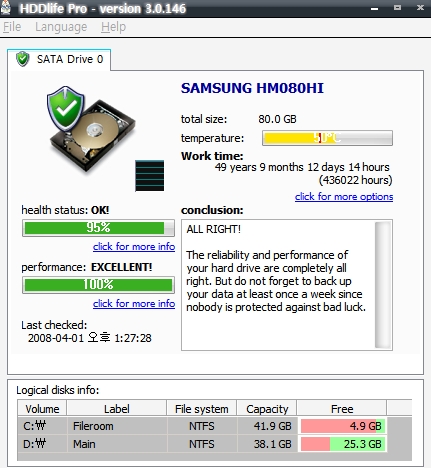
Task: Click the yellow temperature bar
Action: (x=327, y=138)
